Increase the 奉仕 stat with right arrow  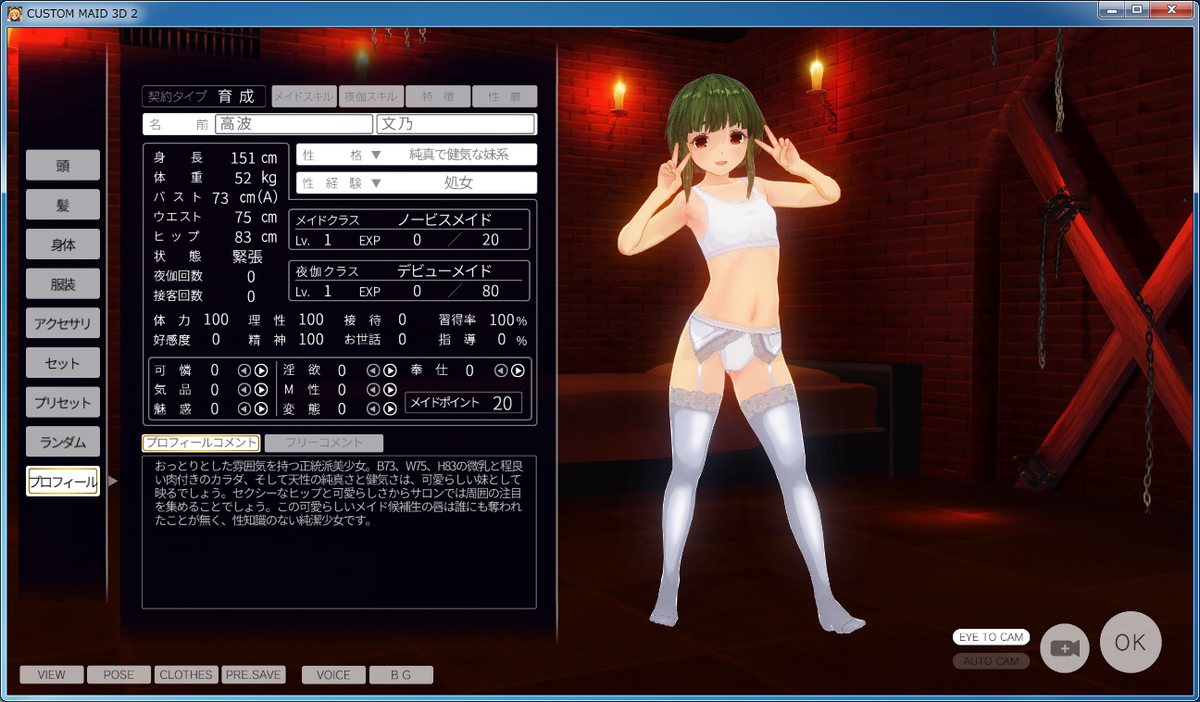[518, 370]
